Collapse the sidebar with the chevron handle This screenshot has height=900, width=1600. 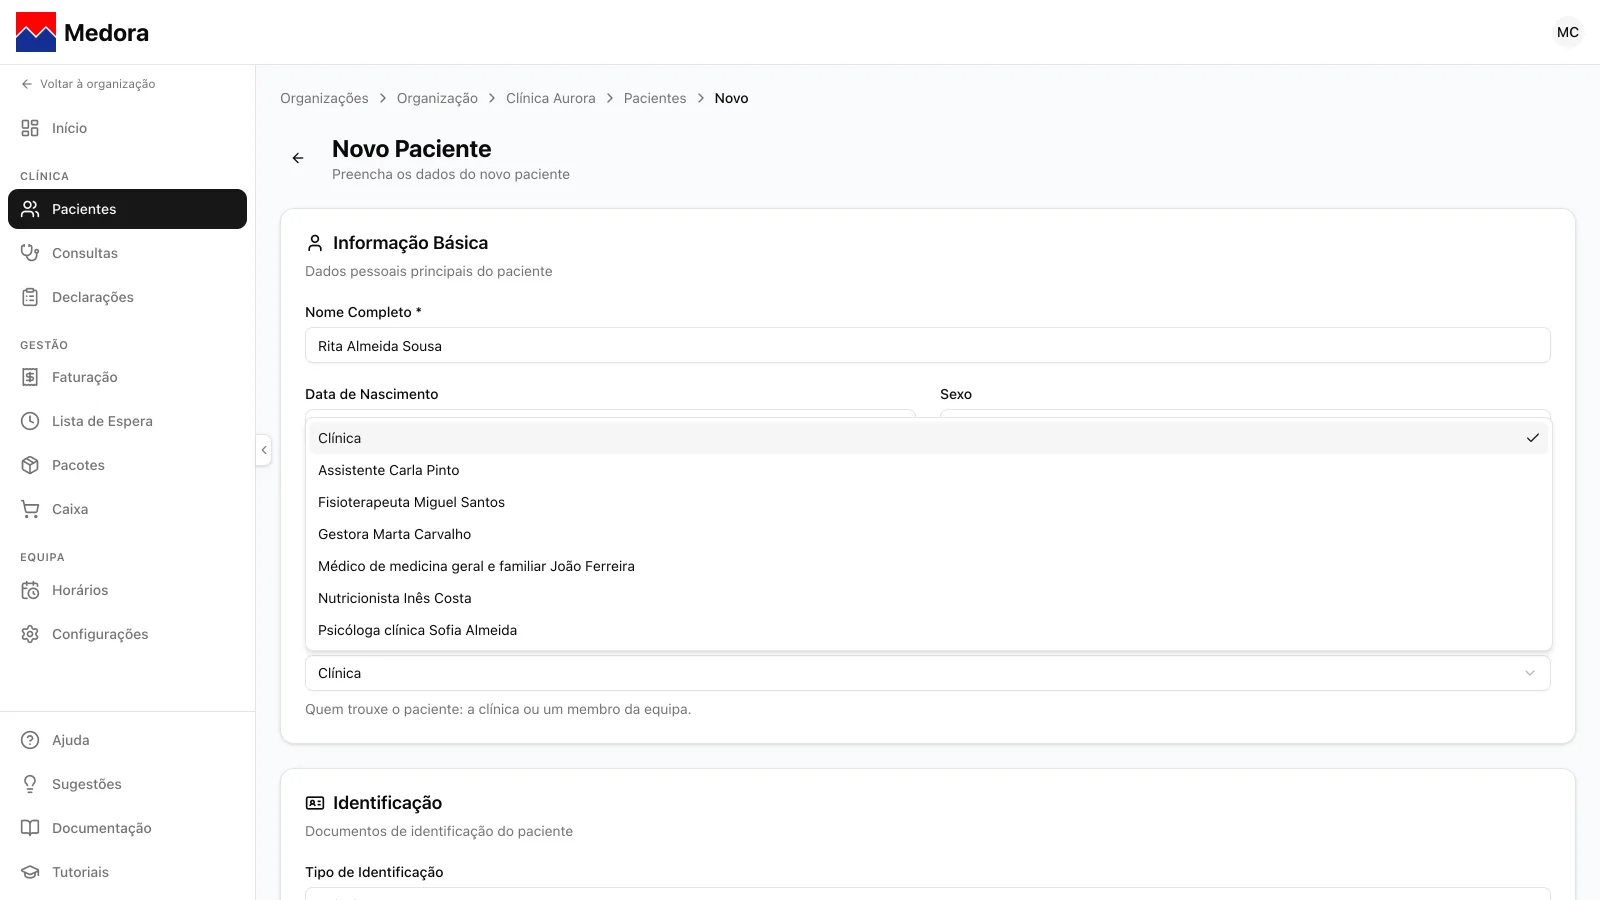pyautogui.click(x=264, y=450)
